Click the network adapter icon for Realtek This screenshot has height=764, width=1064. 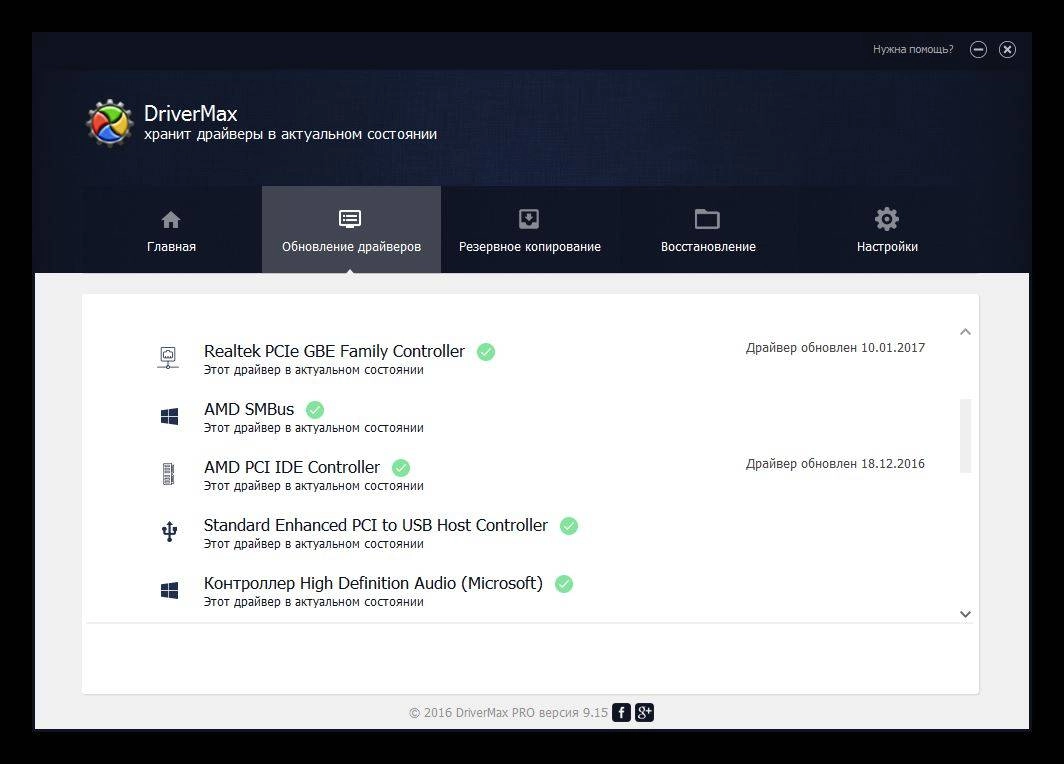pos(168,358)
